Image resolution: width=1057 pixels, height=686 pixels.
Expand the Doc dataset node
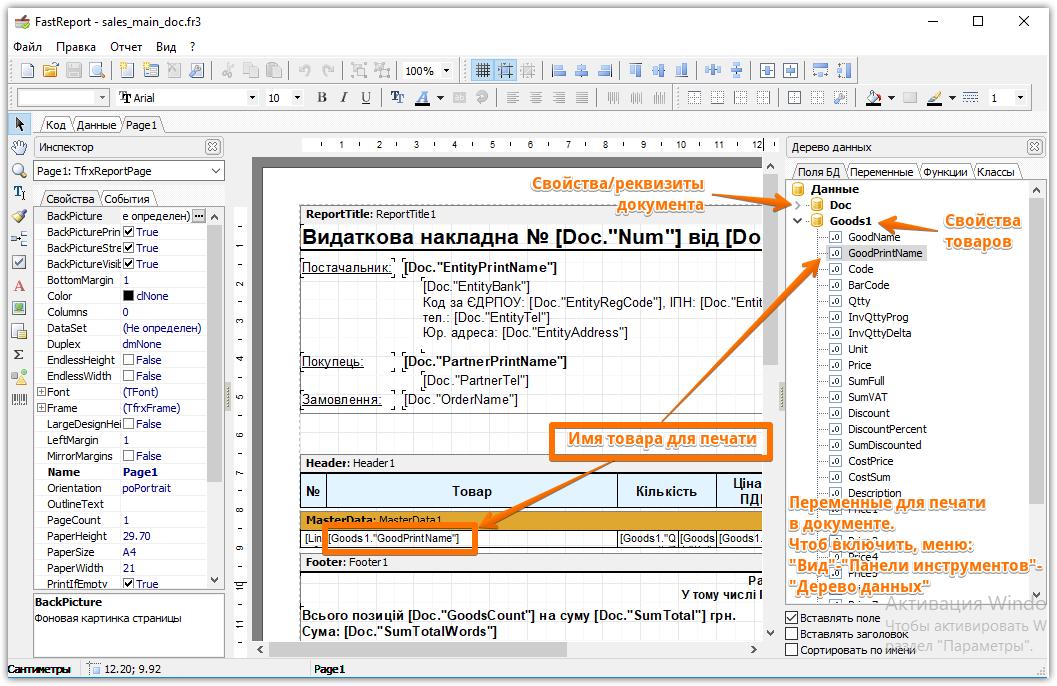coord(797,205)
